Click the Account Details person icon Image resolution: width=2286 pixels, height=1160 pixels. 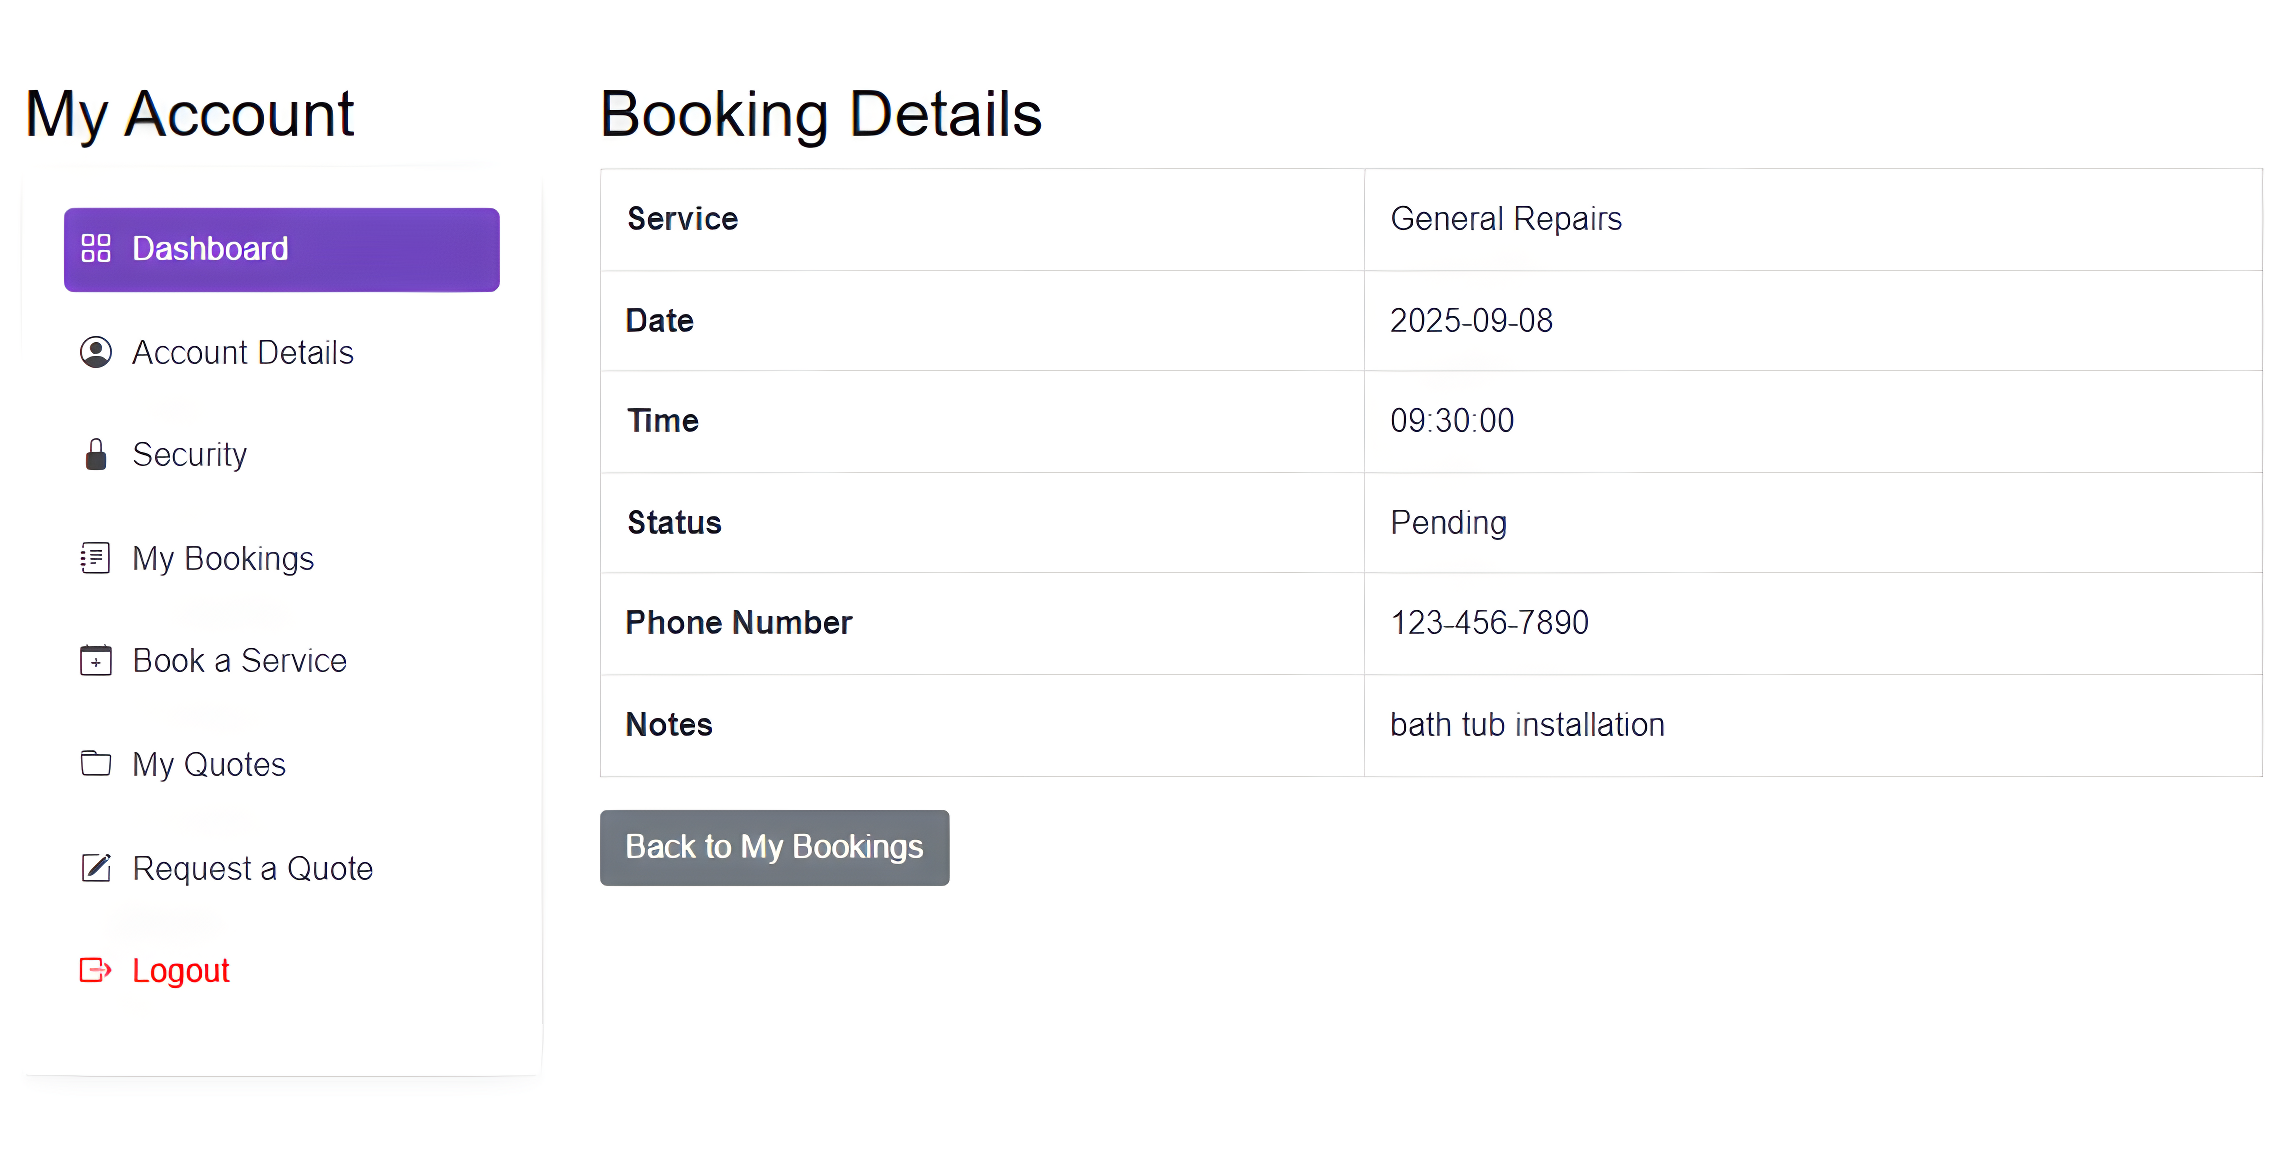pos(96,352)
